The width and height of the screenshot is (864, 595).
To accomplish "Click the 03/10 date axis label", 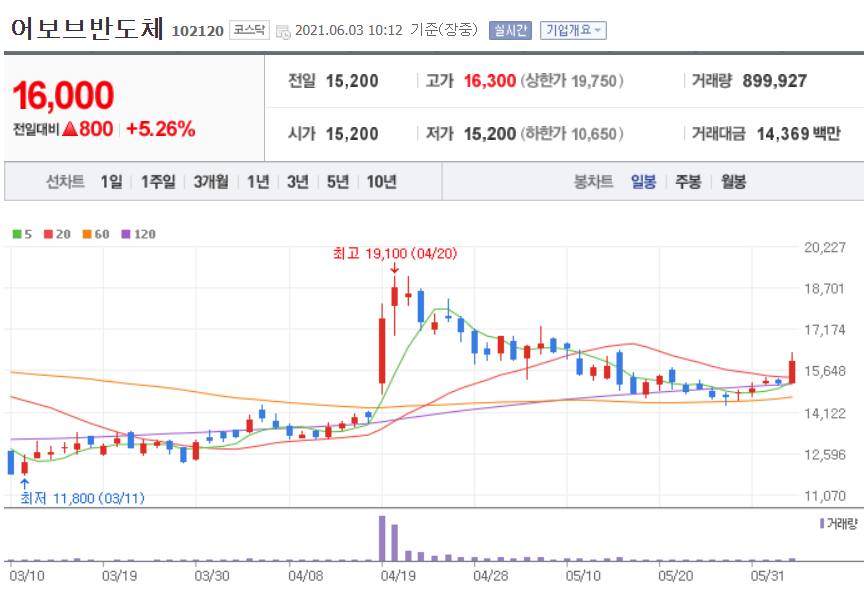I will click(27, 576).
